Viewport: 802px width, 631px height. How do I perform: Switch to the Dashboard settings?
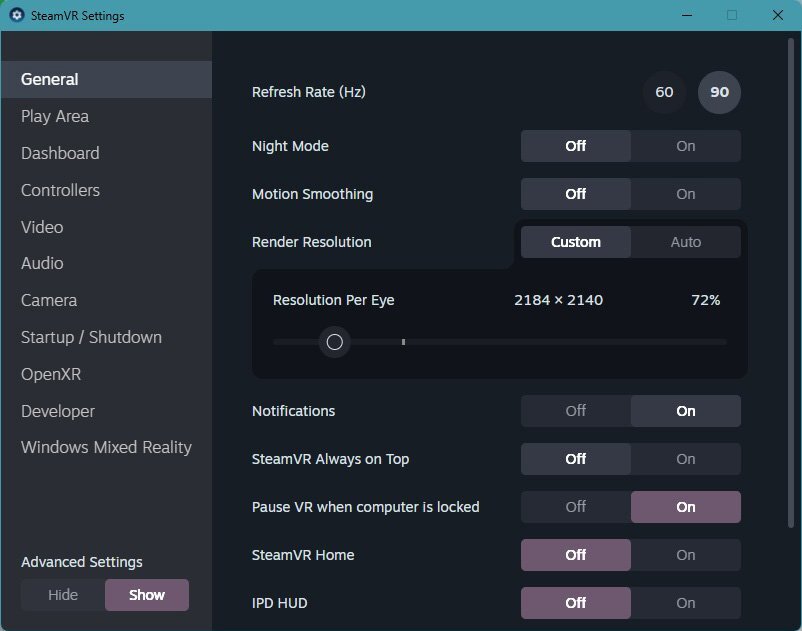pyautogui.click(x=106, y=153)
